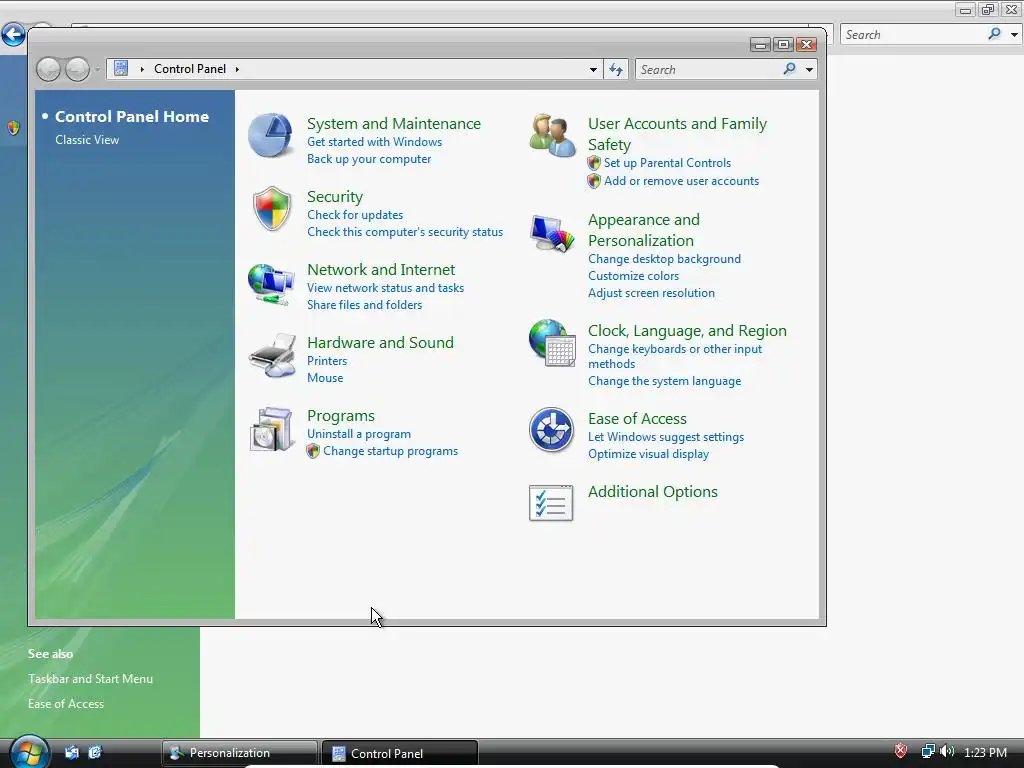Click Check this computer's security status
This screenshot has height=768, width=1024.
pos(405,232)
